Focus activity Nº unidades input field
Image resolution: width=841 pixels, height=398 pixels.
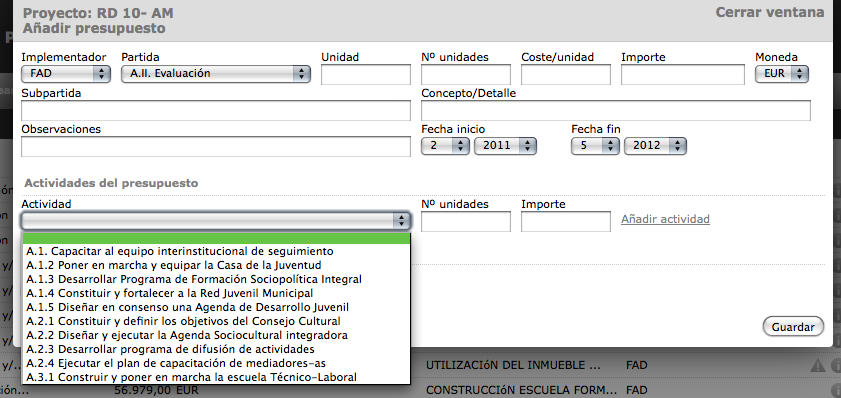[466, 222]
